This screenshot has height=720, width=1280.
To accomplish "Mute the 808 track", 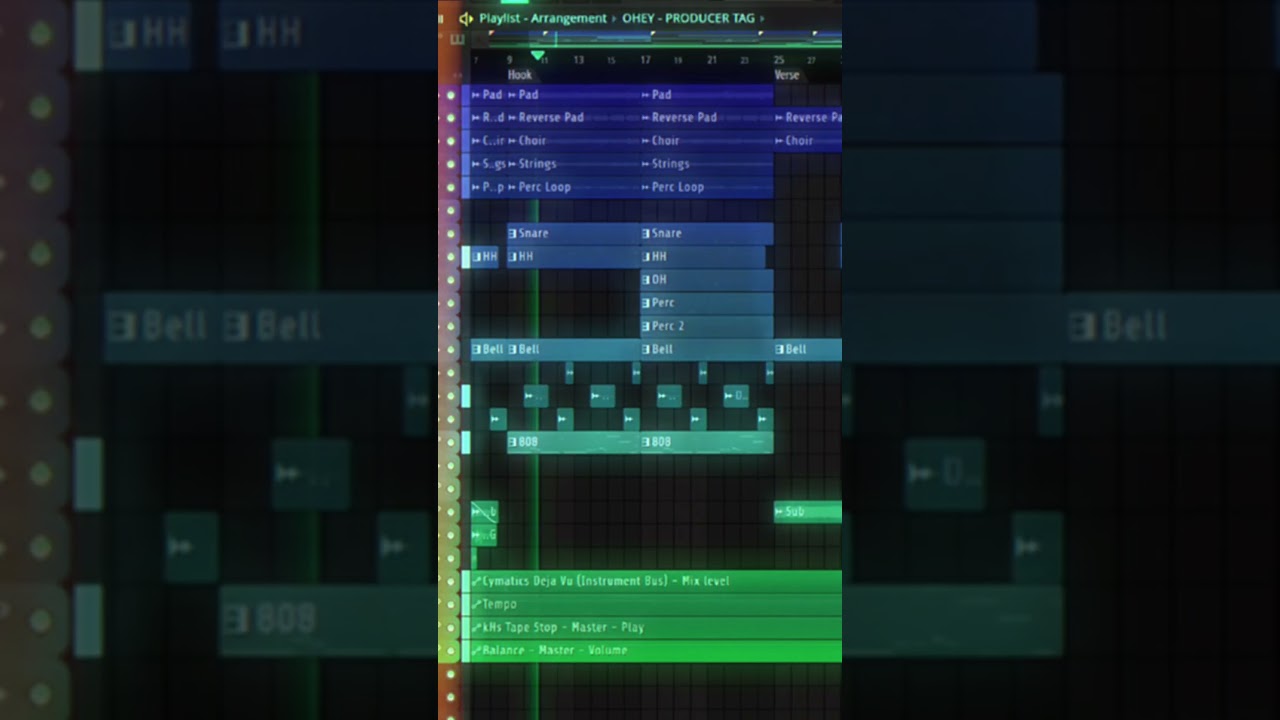I will click(451, 442).
